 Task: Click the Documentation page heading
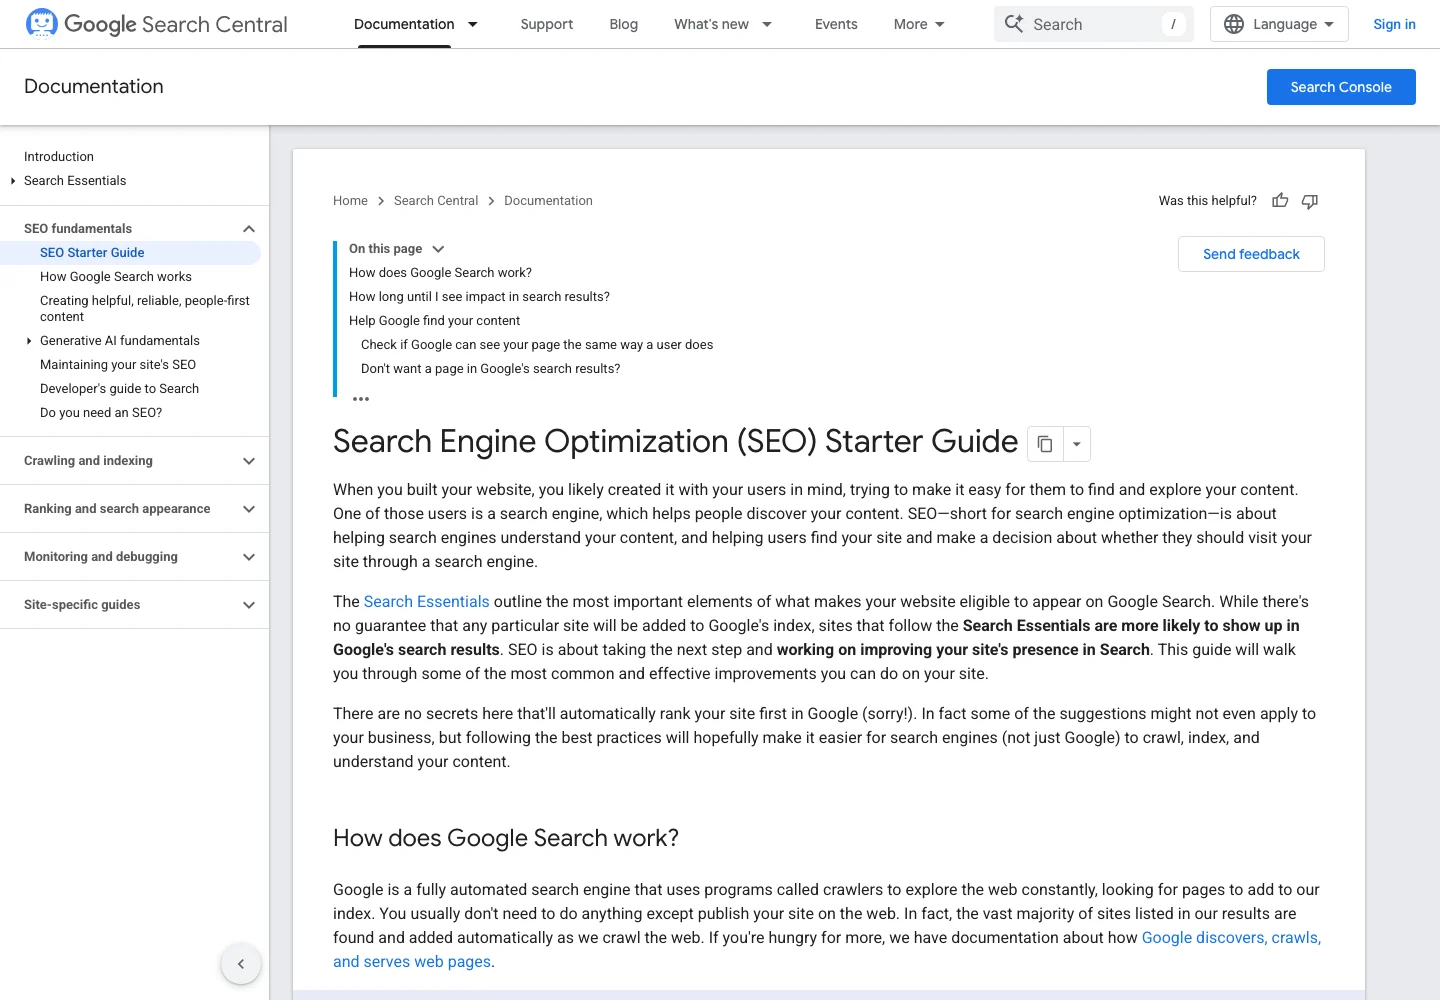pos(94,87)
